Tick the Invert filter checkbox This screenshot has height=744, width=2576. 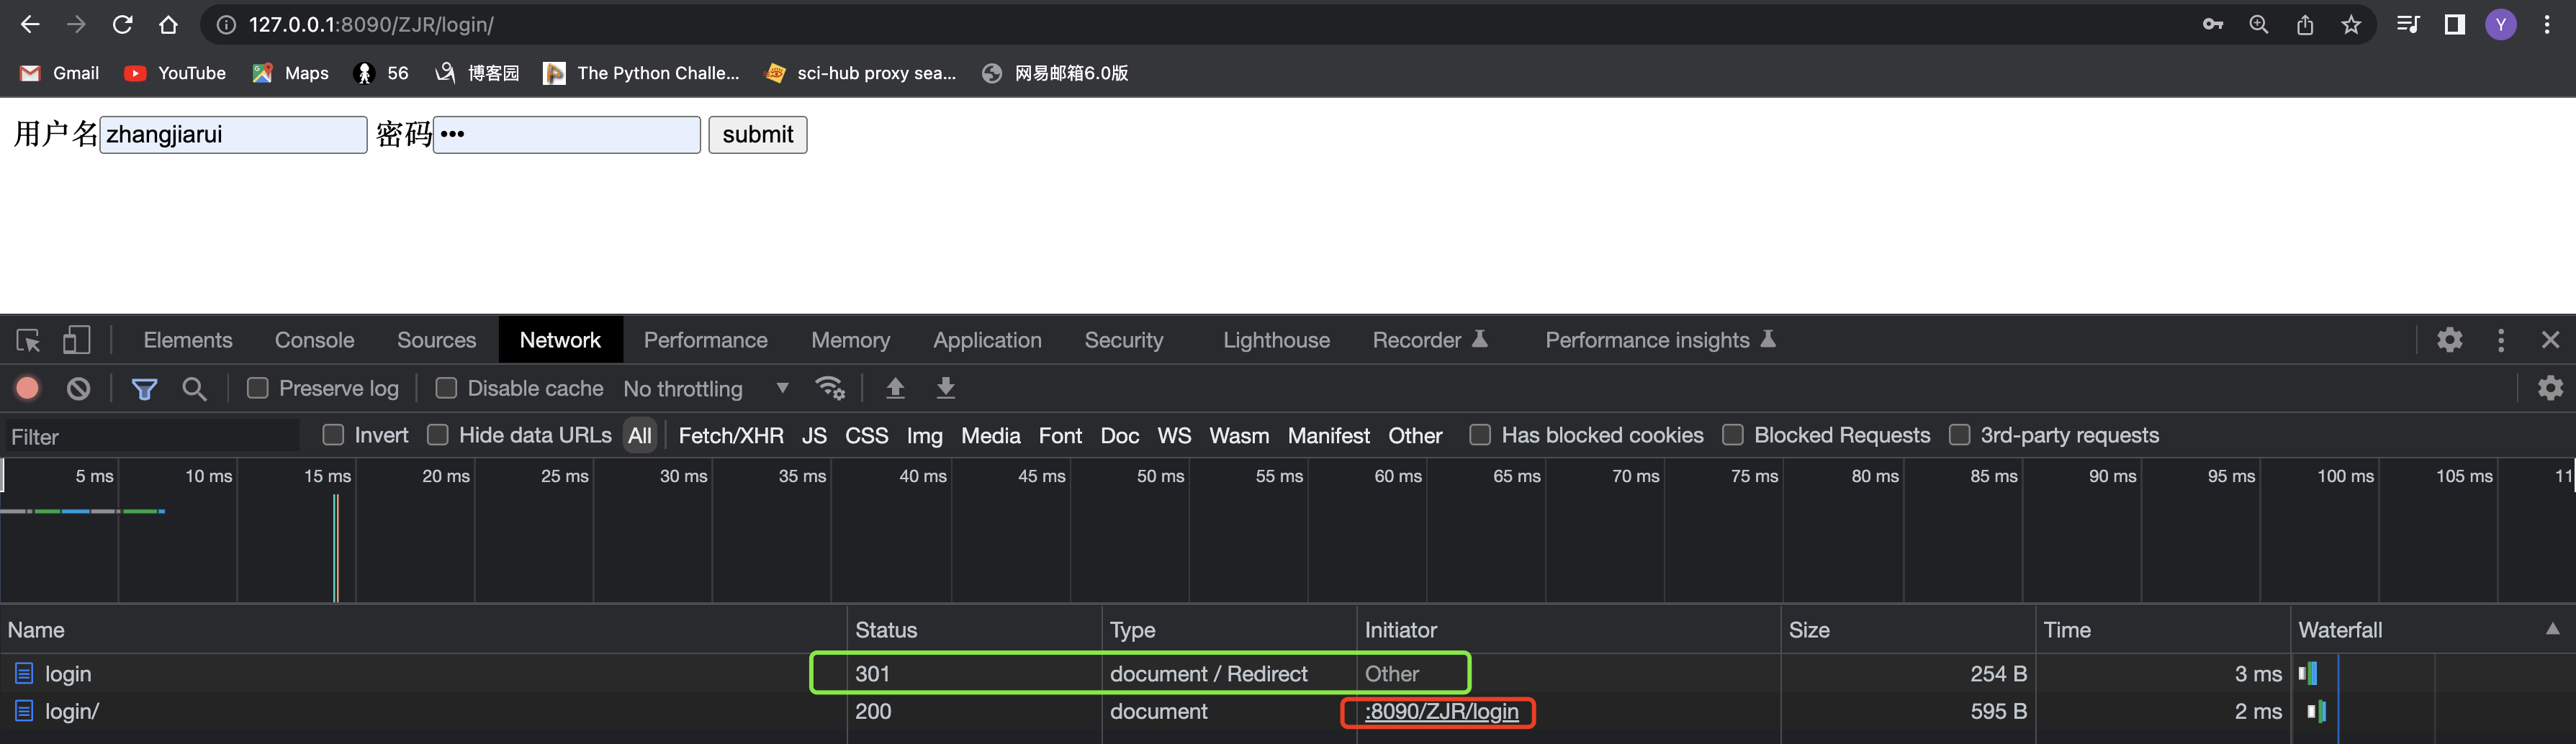(x=333, y=435)
